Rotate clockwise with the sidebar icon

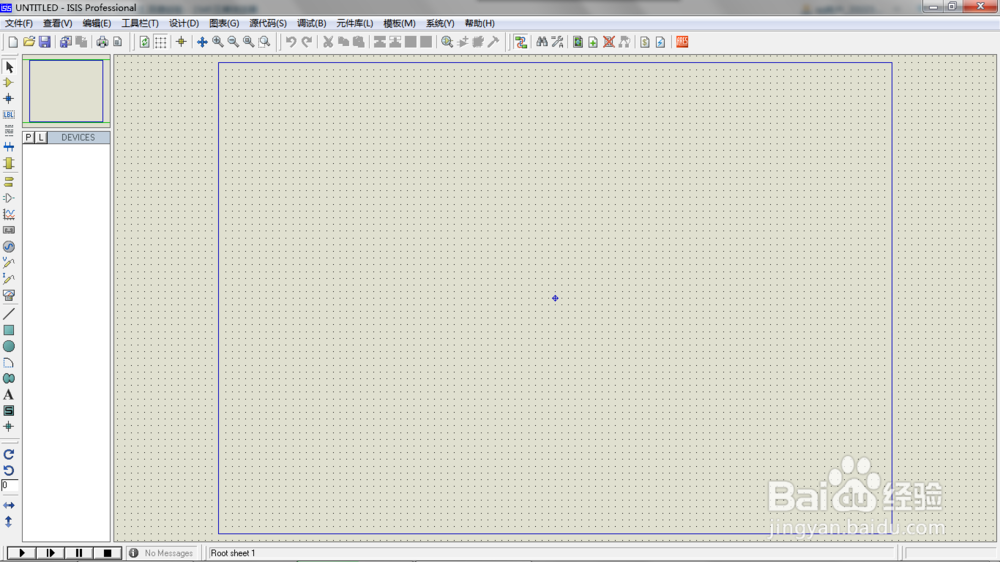[9, 455]
